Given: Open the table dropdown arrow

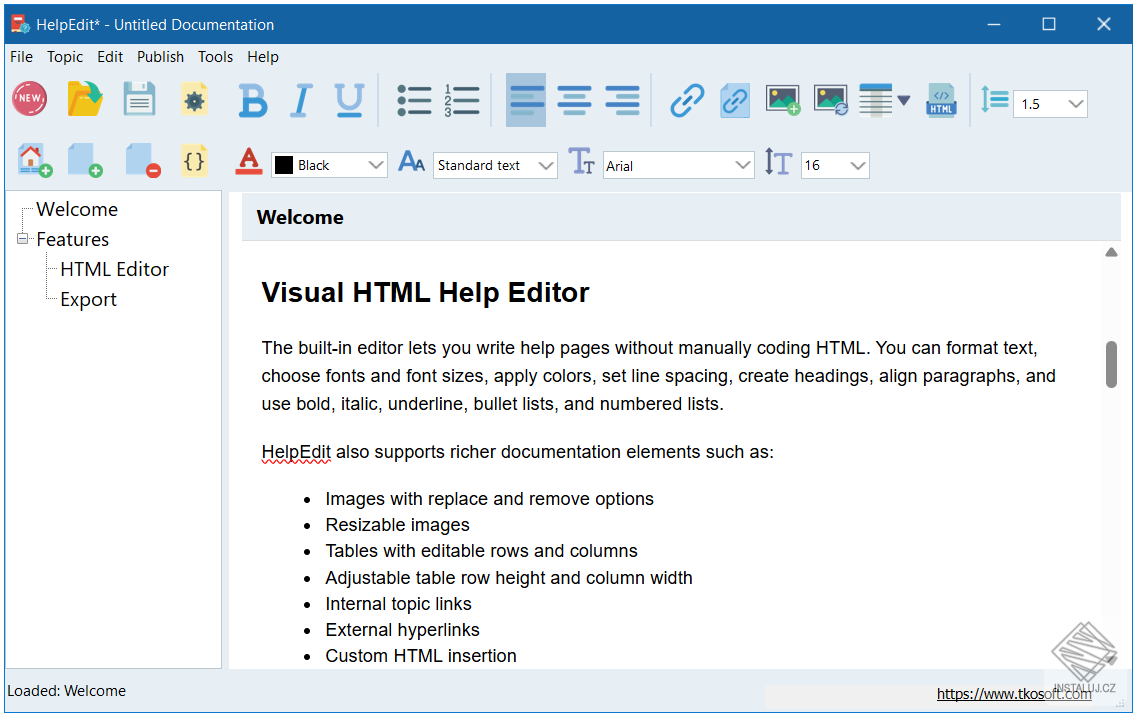Looking at the screenshot, I should pyautogui.click(x=903, y=100).
